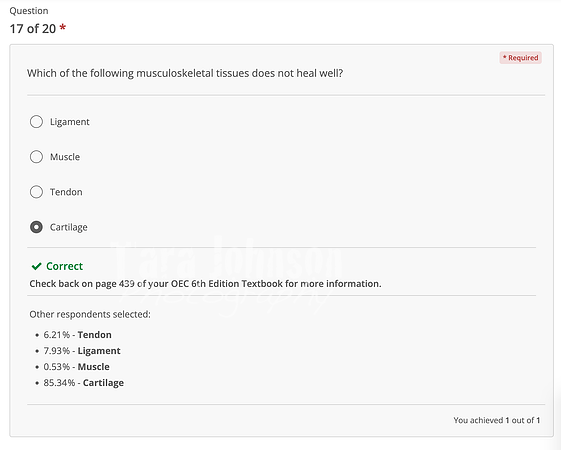Click the 'You achieved 1 out of 1' score
This screenshot has width=561, height=450.
pos(497,420)
